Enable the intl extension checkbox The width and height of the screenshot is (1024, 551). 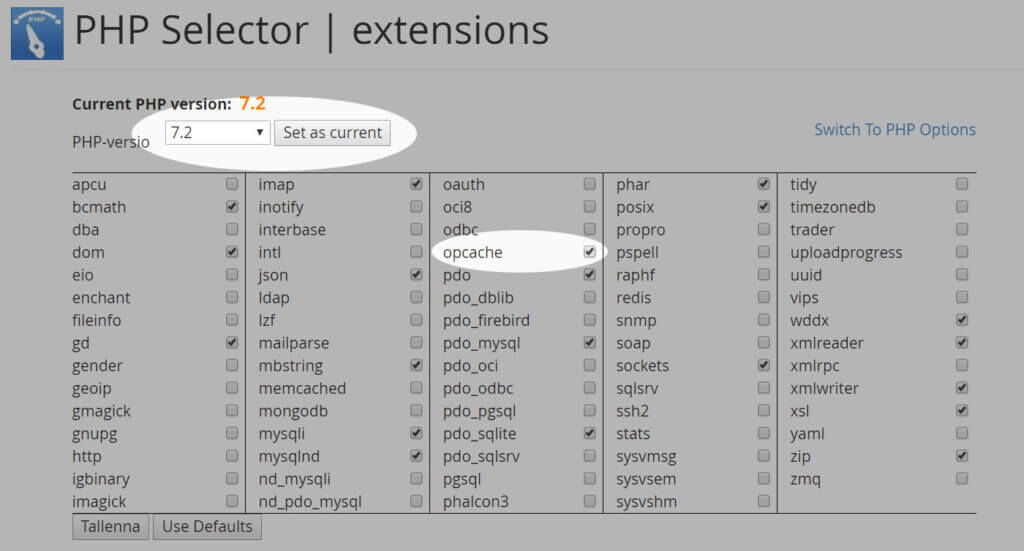click(416, 252)
